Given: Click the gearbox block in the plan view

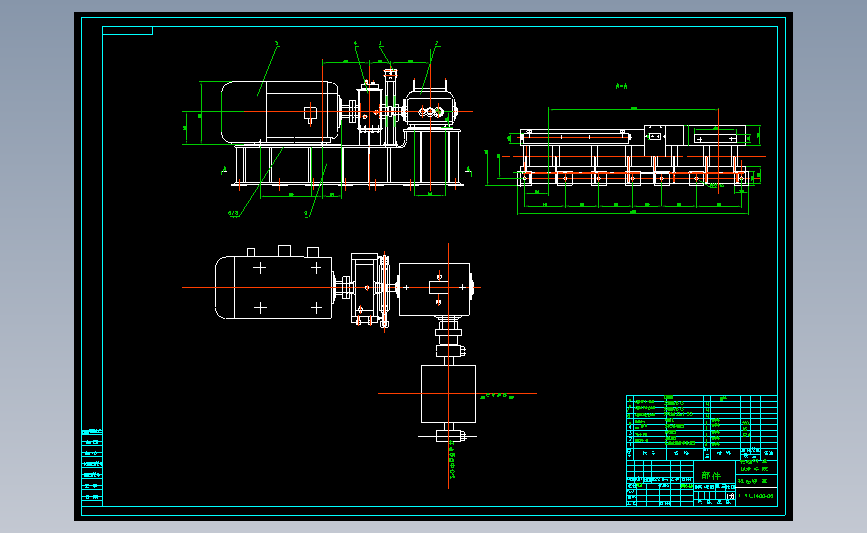Looking at the screenshot, I should coord(435,289).
